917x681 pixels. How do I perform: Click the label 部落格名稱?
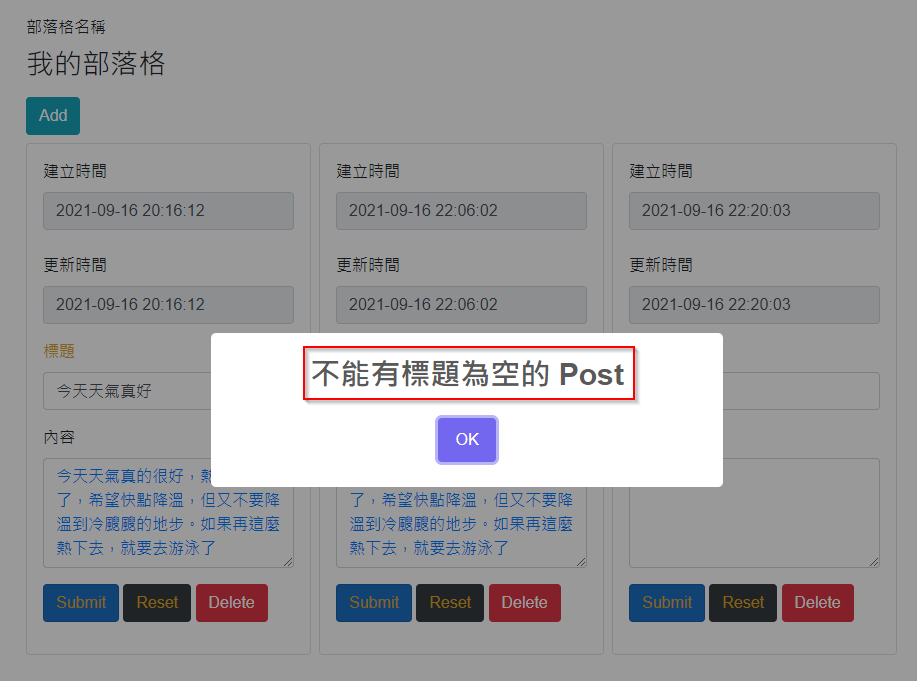(x=66, y=27)
